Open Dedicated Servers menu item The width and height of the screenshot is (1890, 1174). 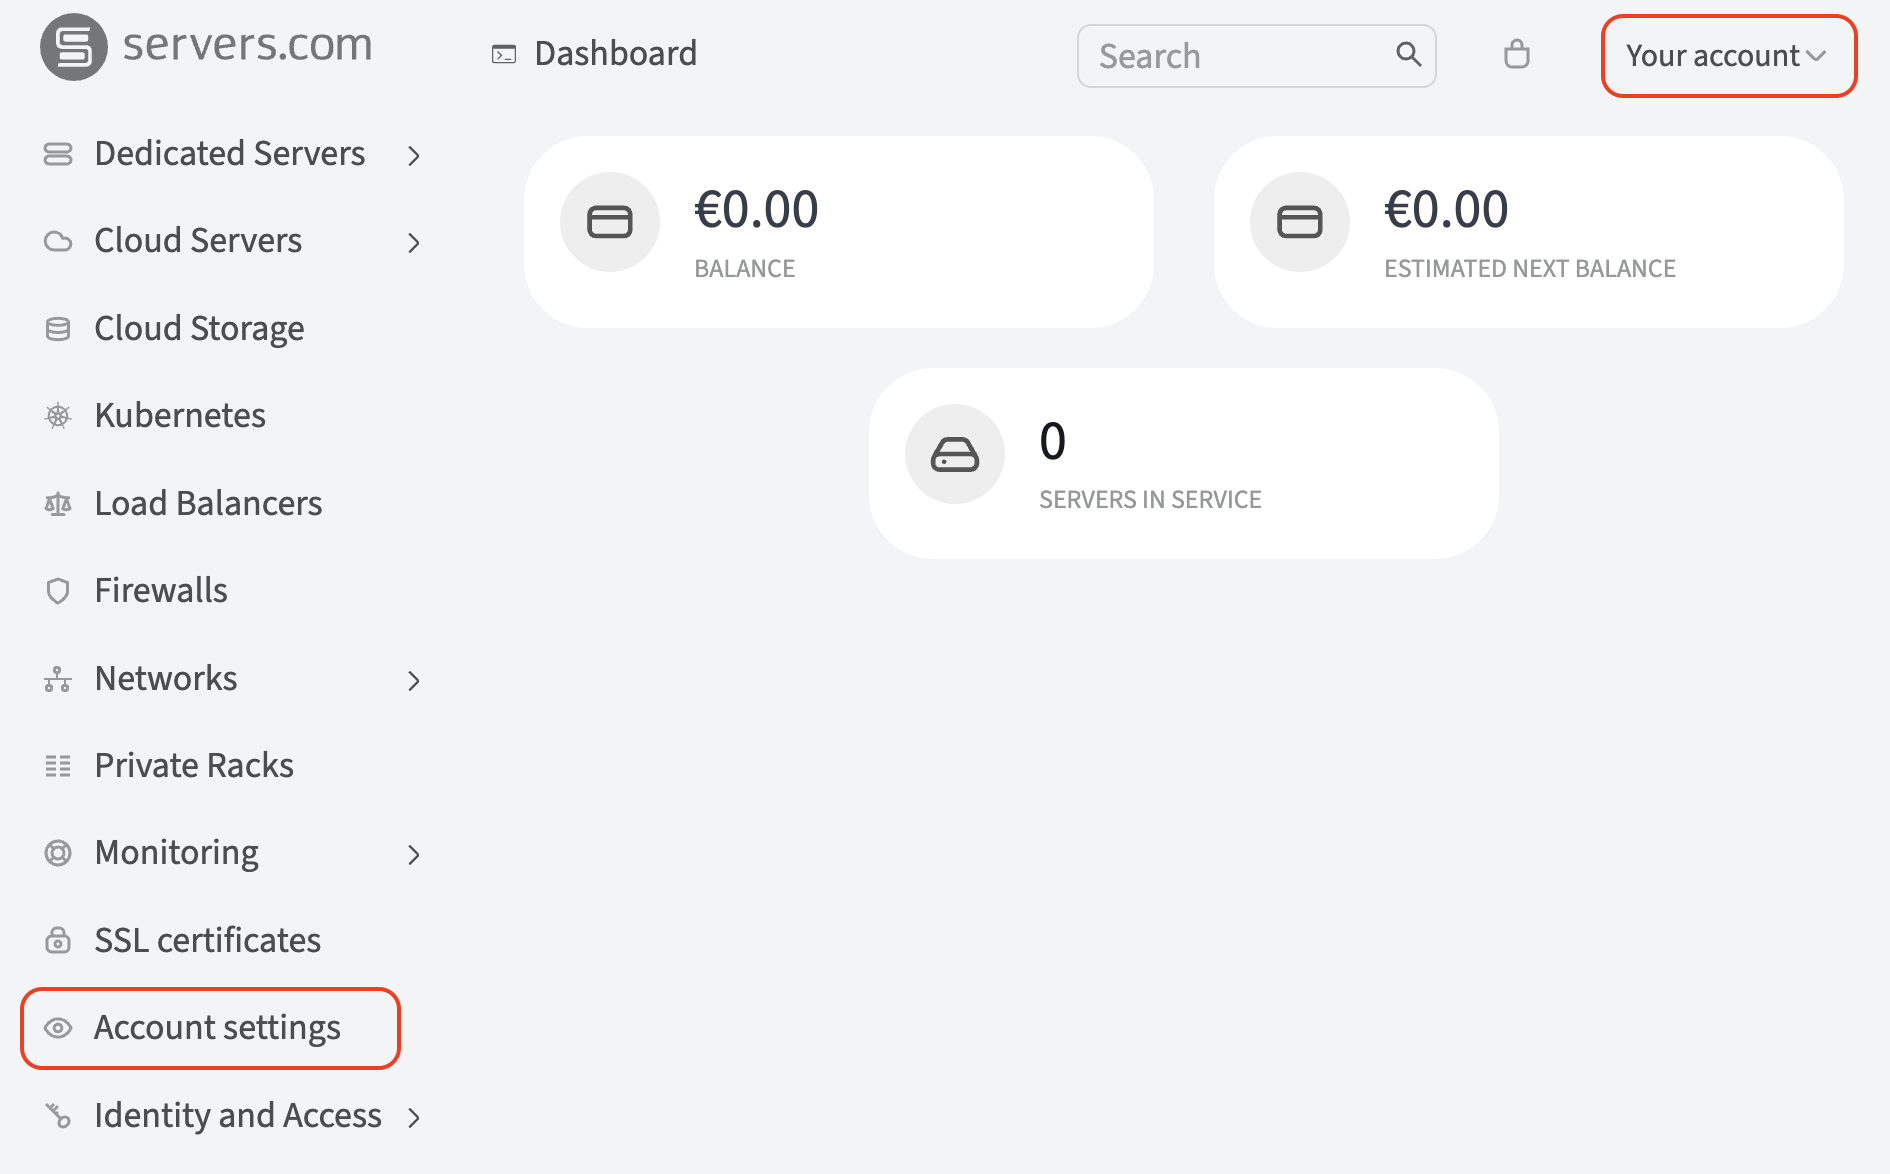(232, 154)
